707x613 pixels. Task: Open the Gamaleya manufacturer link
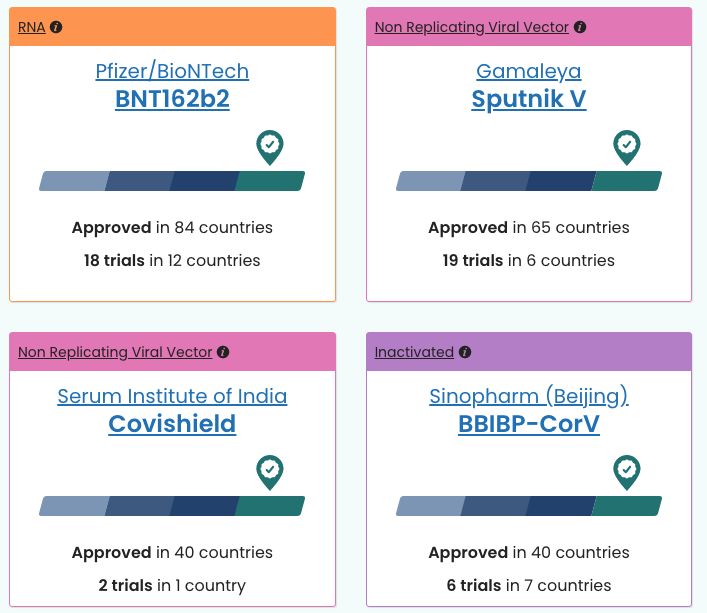(x=529, y=71)
